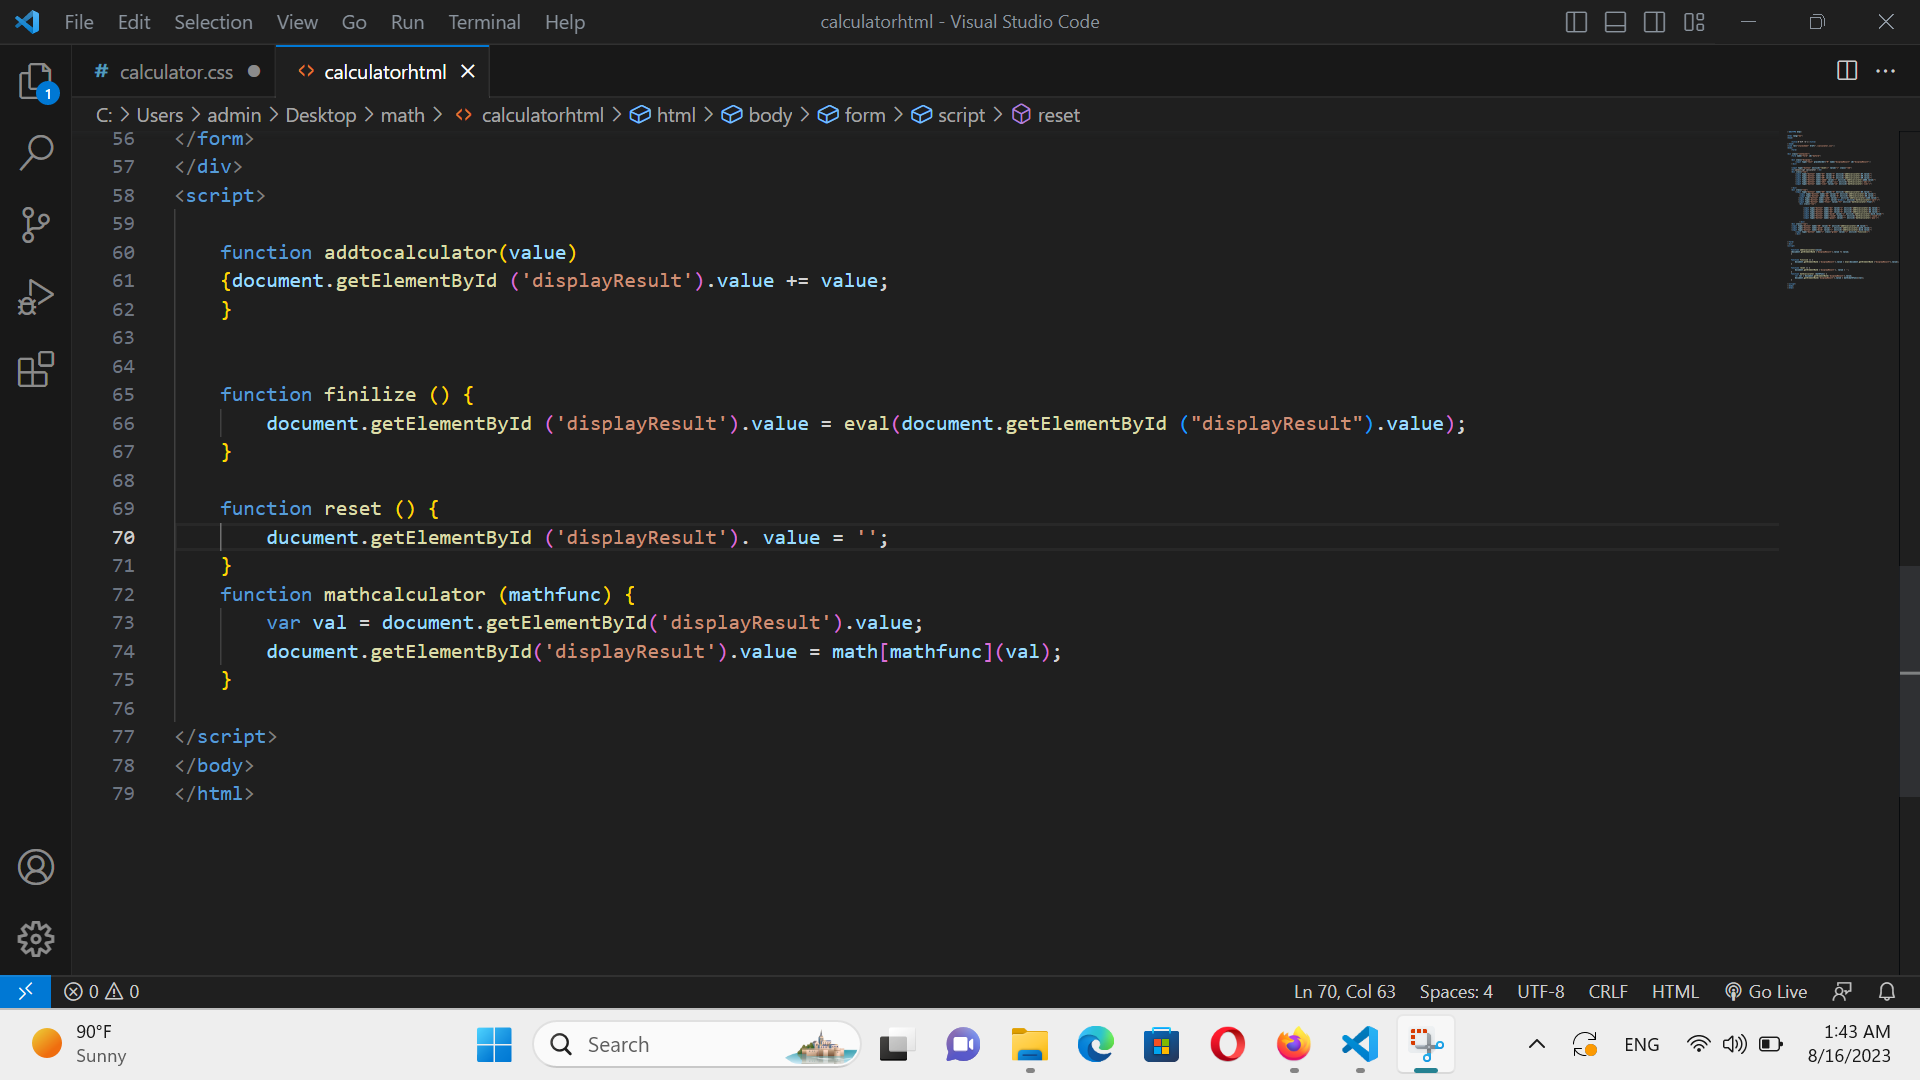The height and width of the screenshot is (1080, 1920).
Task: Click the errors and warnings count
Action: (x=102, y=991)
